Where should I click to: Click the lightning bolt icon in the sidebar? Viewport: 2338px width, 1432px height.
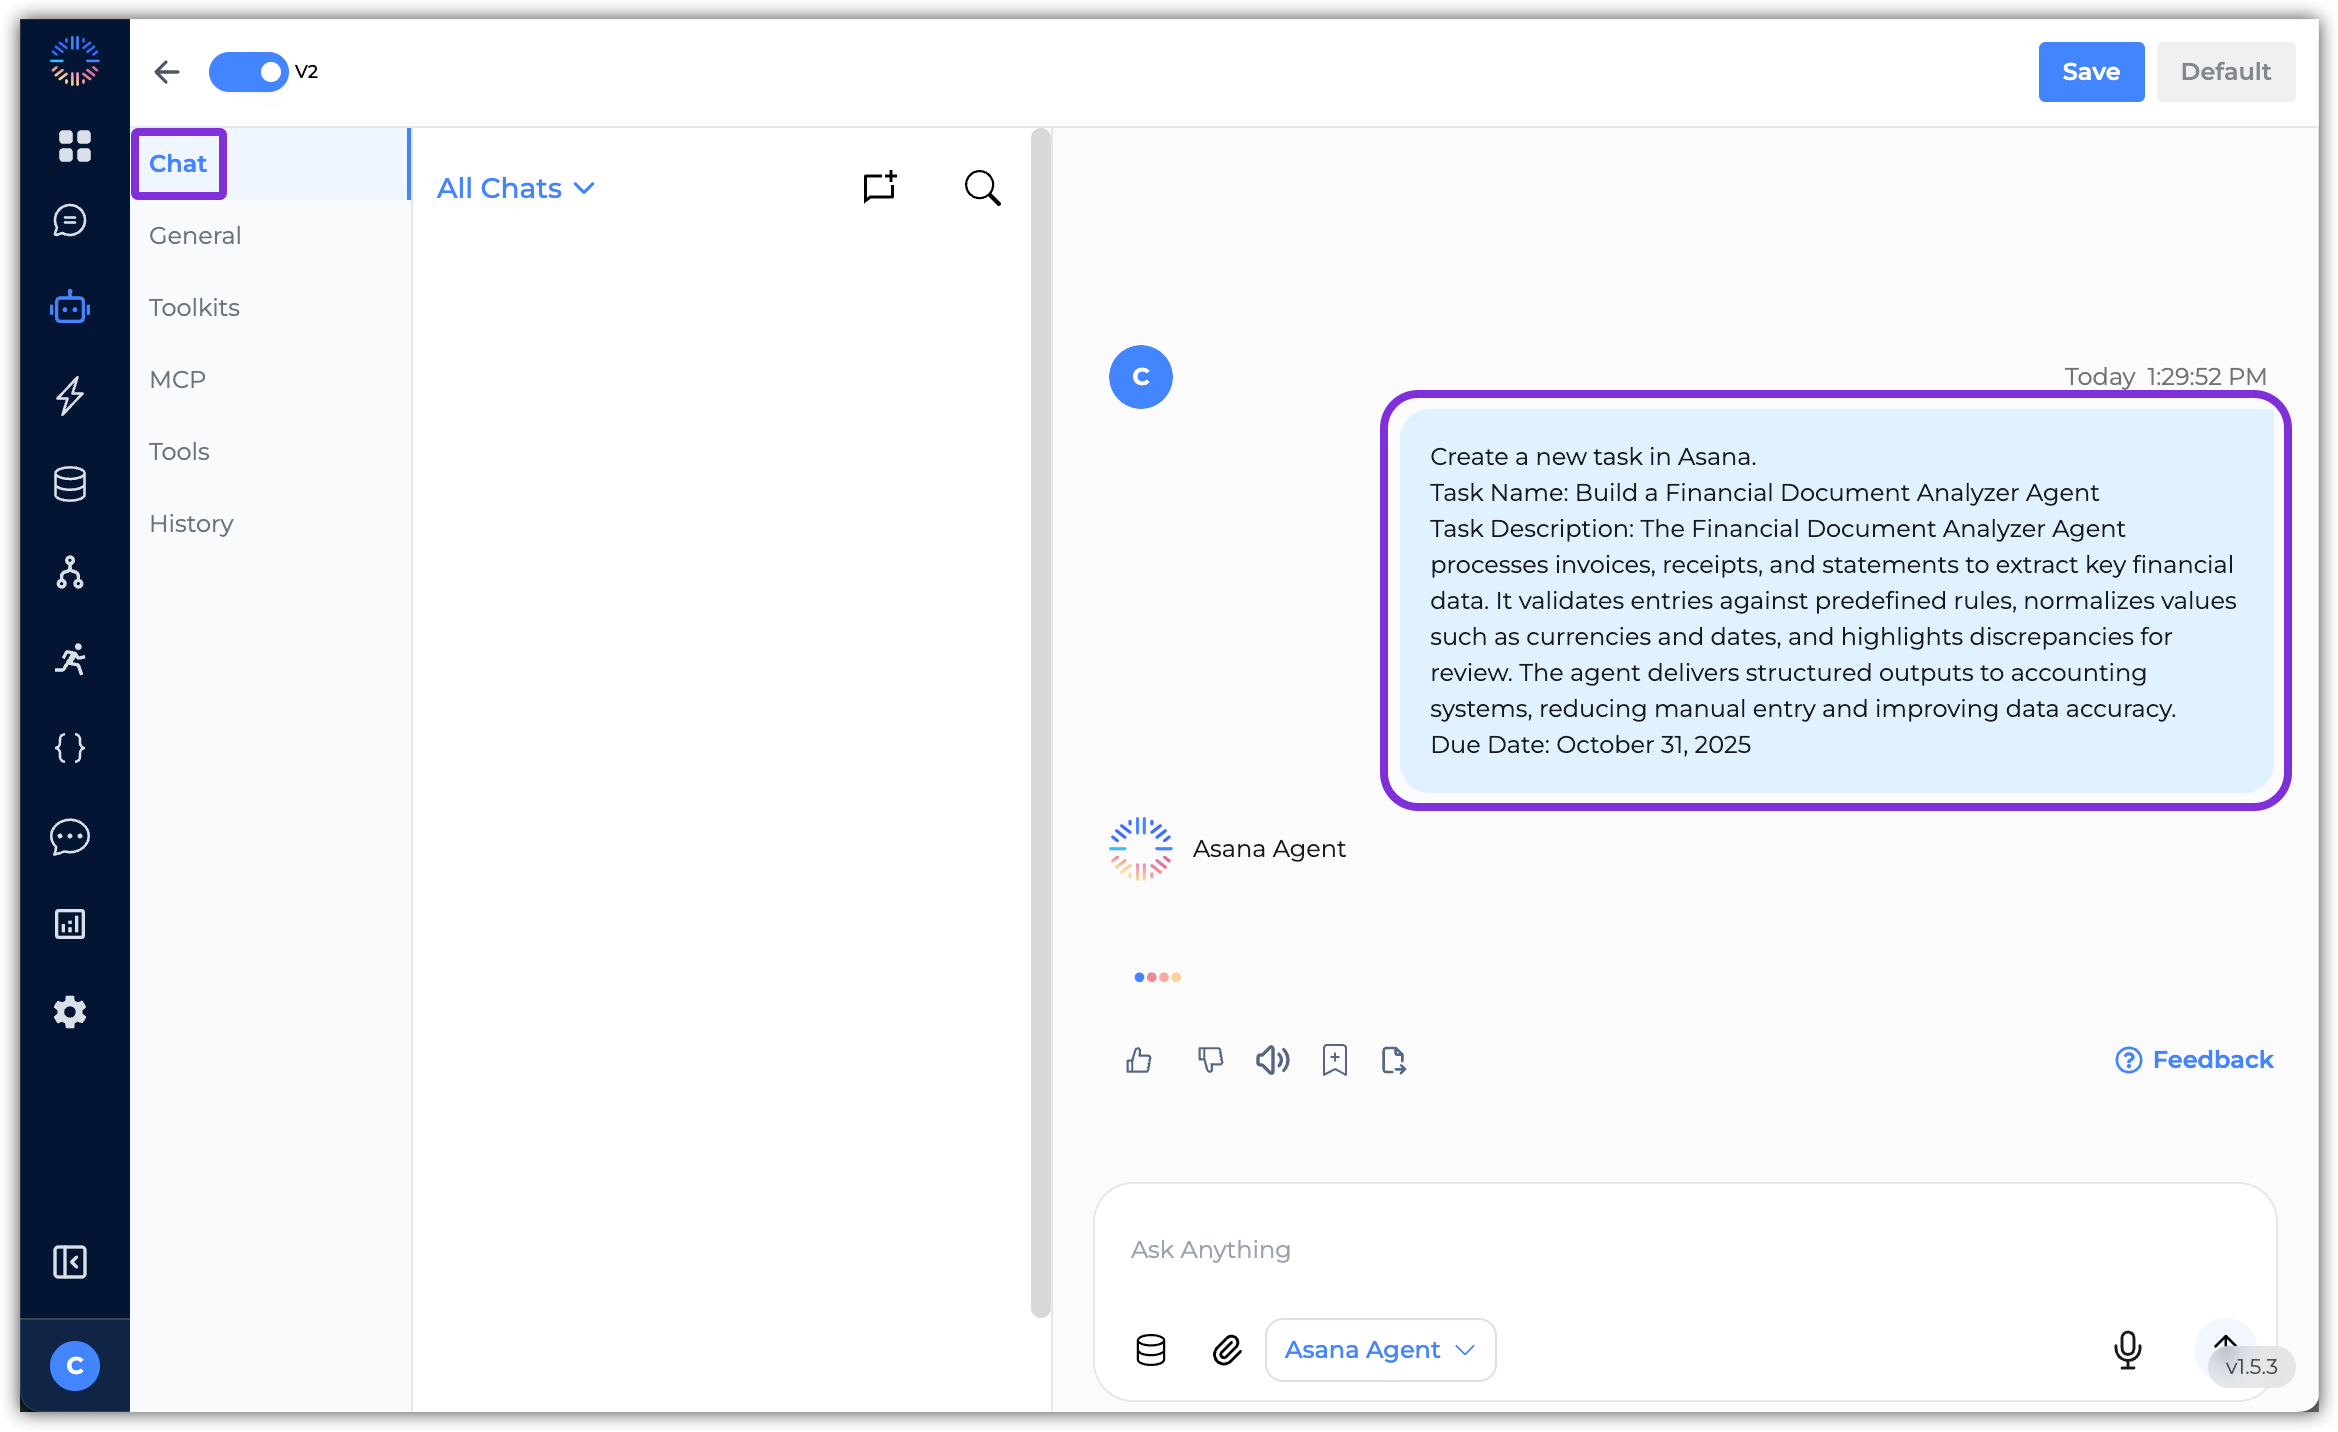(x=70, y=396)
